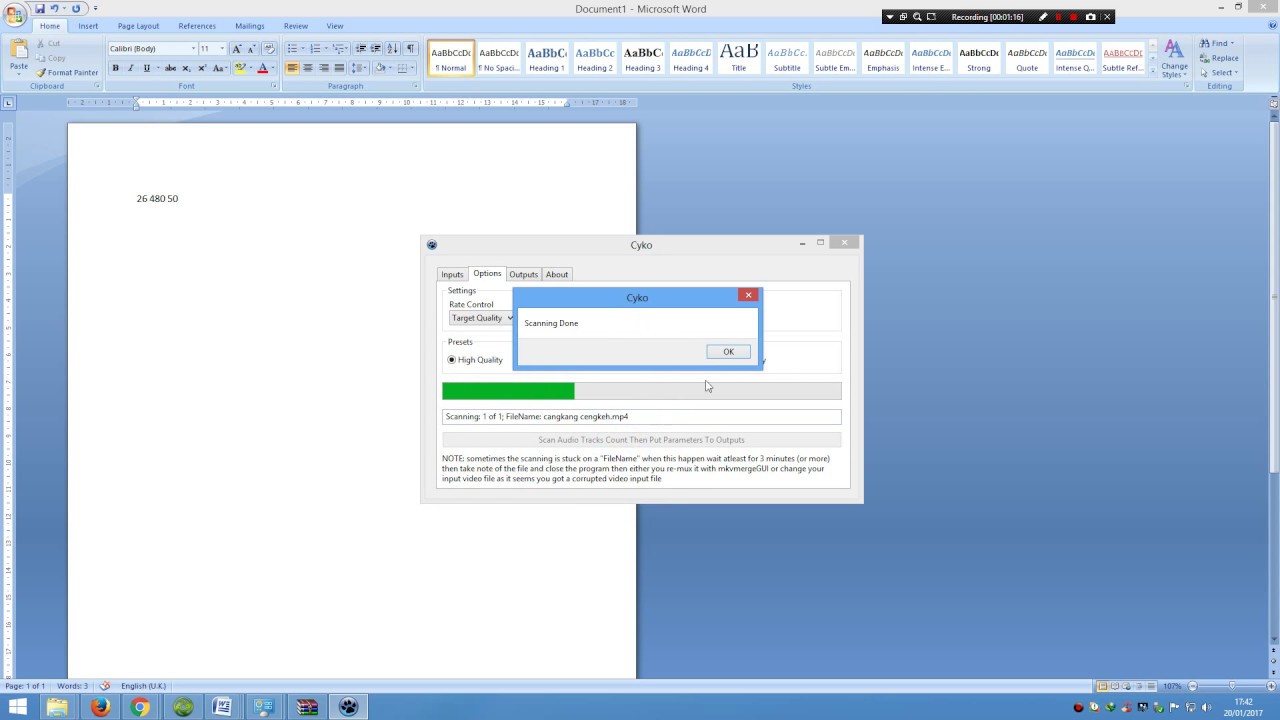Open the Page Layout ribbon tab
Screen dimensions: 1280x720
point(138,26)
